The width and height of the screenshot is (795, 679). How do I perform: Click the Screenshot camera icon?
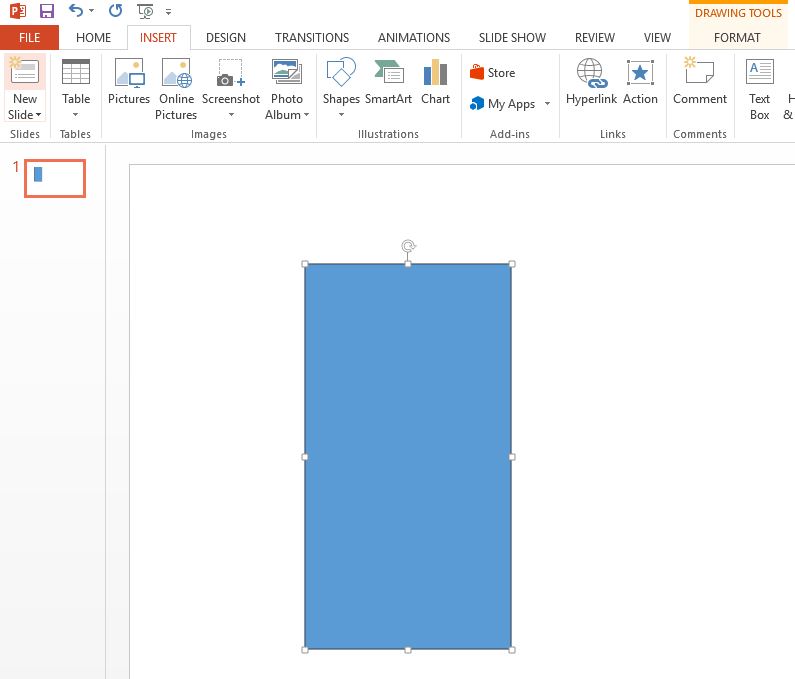[x=231, y=73]
